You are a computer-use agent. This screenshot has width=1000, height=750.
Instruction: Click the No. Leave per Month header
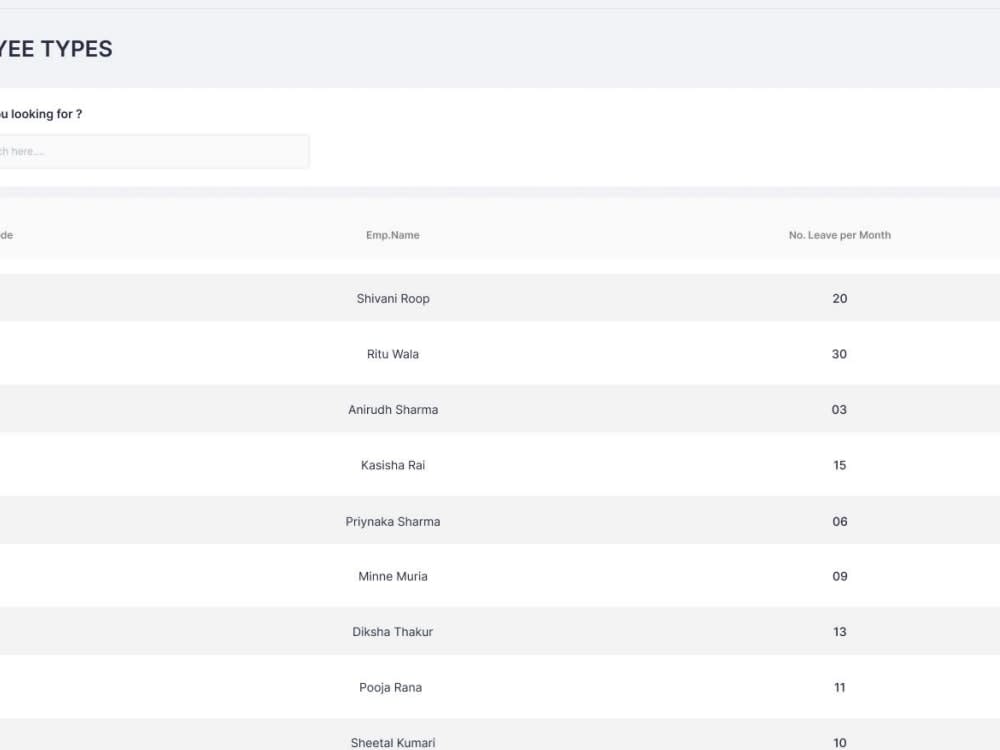(x=839, y=235)
